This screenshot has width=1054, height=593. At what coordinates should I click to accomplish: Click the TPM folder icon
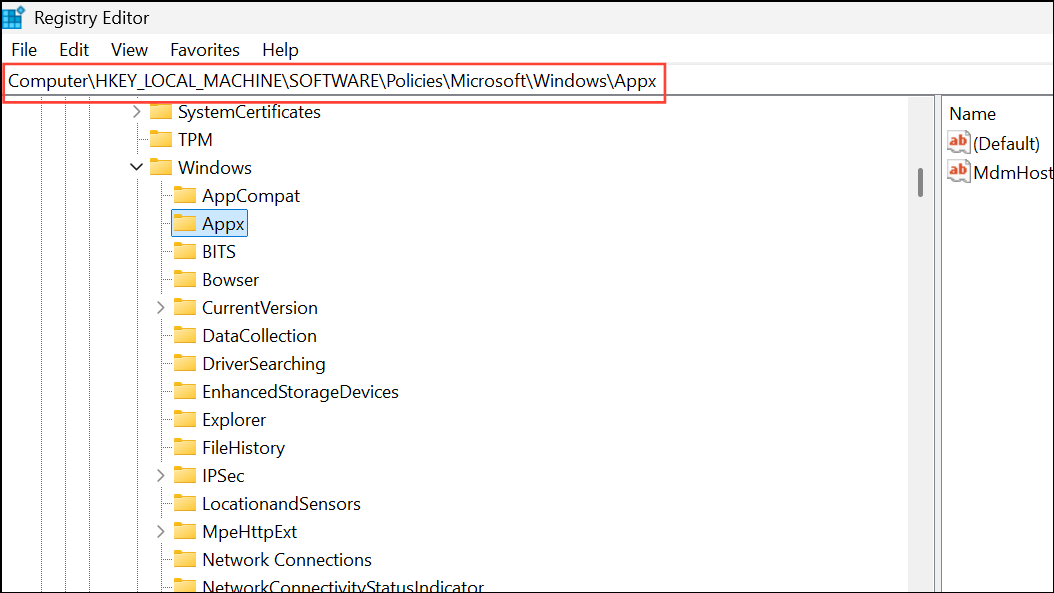click(161, 139)
